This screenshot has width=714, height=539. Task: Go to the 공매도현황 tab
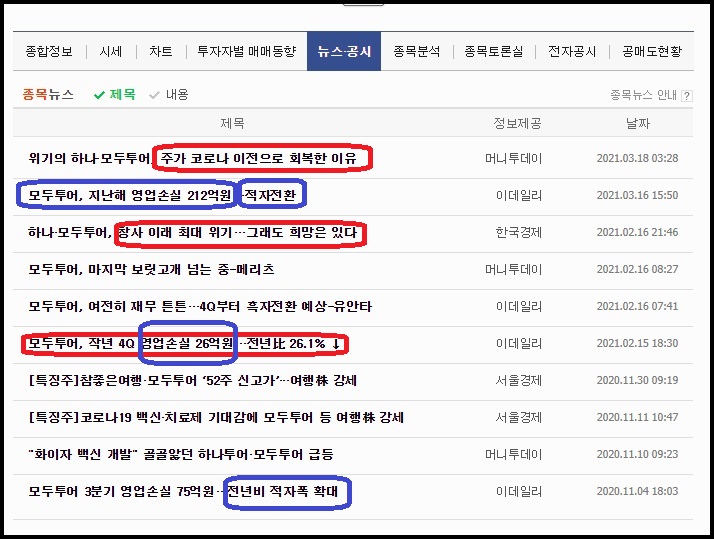pyautogui.click(x=652, y=51)
